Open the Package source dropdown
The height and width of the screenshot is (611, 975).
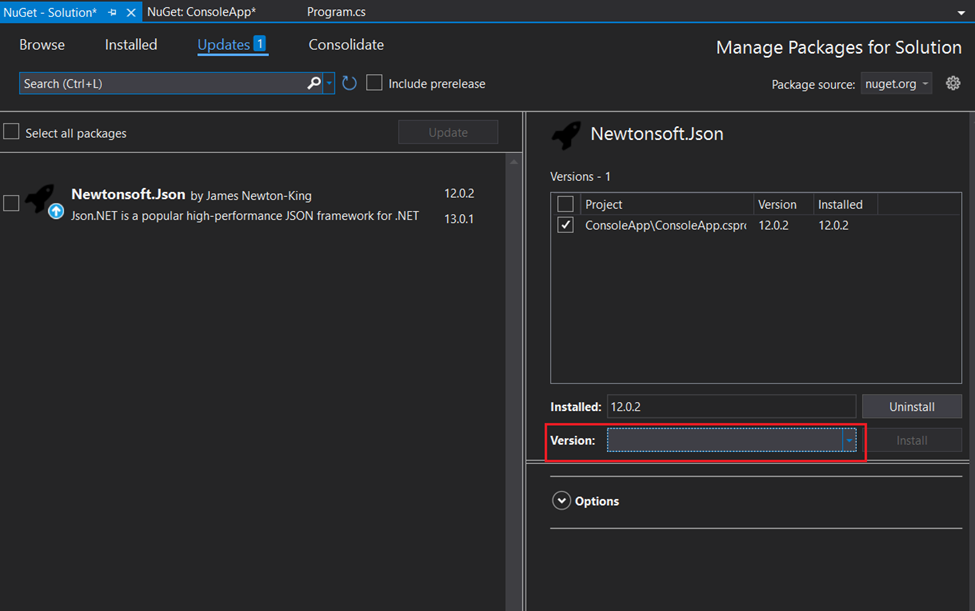pyautogui.click(x=896, y=84)
